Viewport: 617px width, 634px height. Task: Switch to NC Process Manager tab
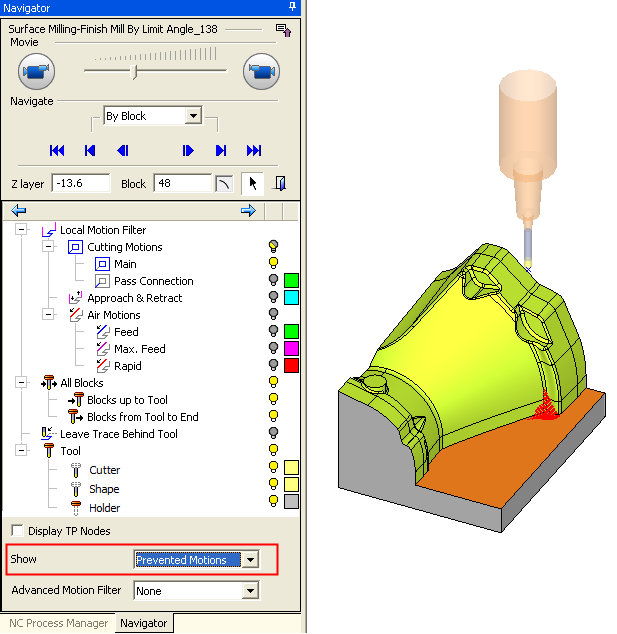tap(59, 623)
